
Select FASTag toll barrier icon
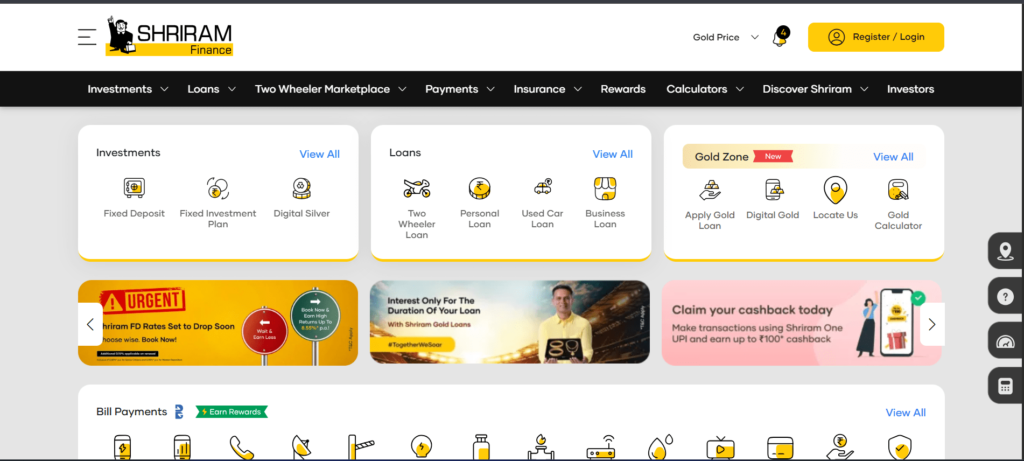tap(361, 447)
